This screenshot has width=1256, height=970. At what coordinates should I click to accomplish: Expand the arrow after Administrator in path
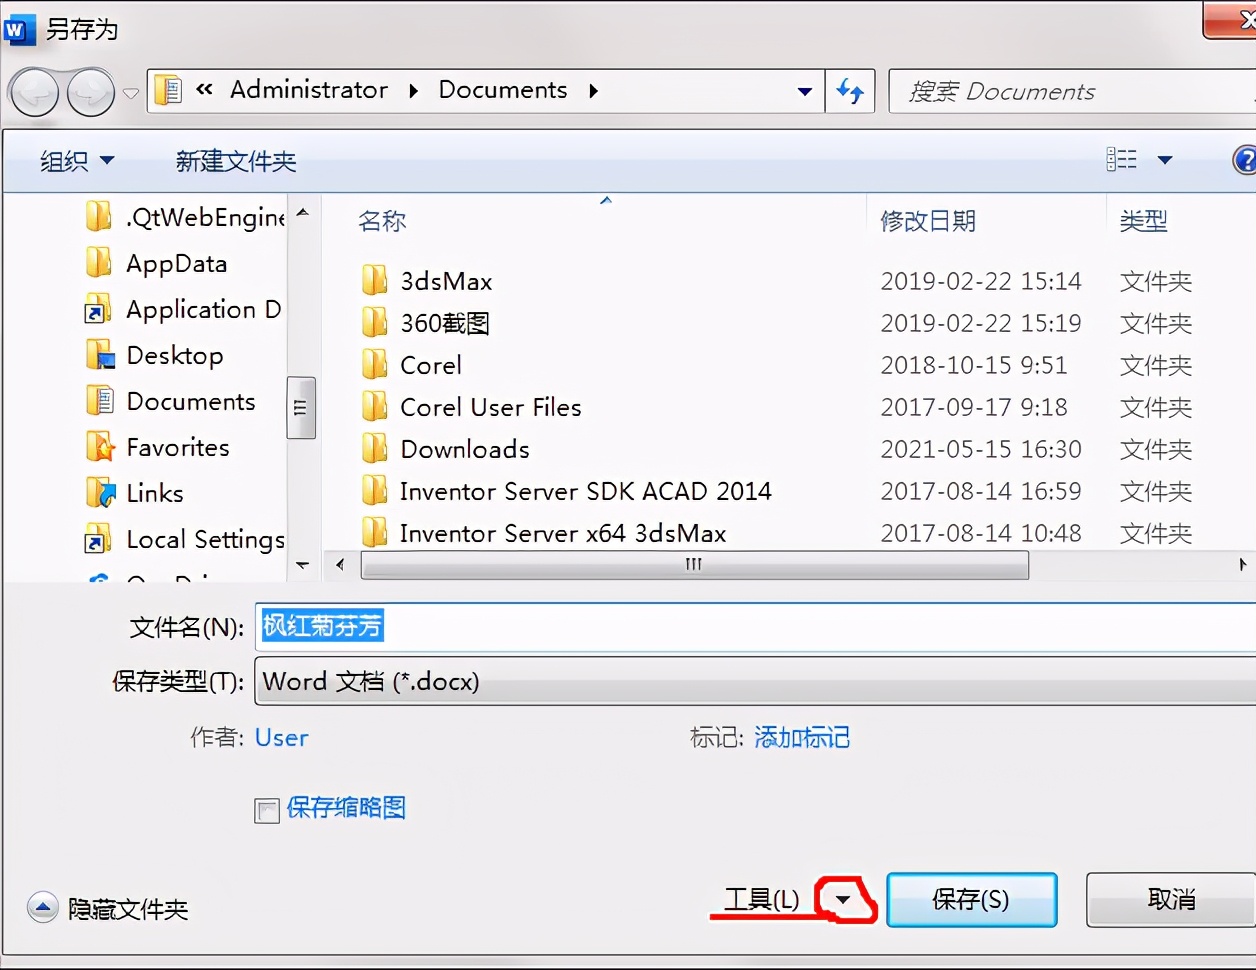[x=414, y=91]
